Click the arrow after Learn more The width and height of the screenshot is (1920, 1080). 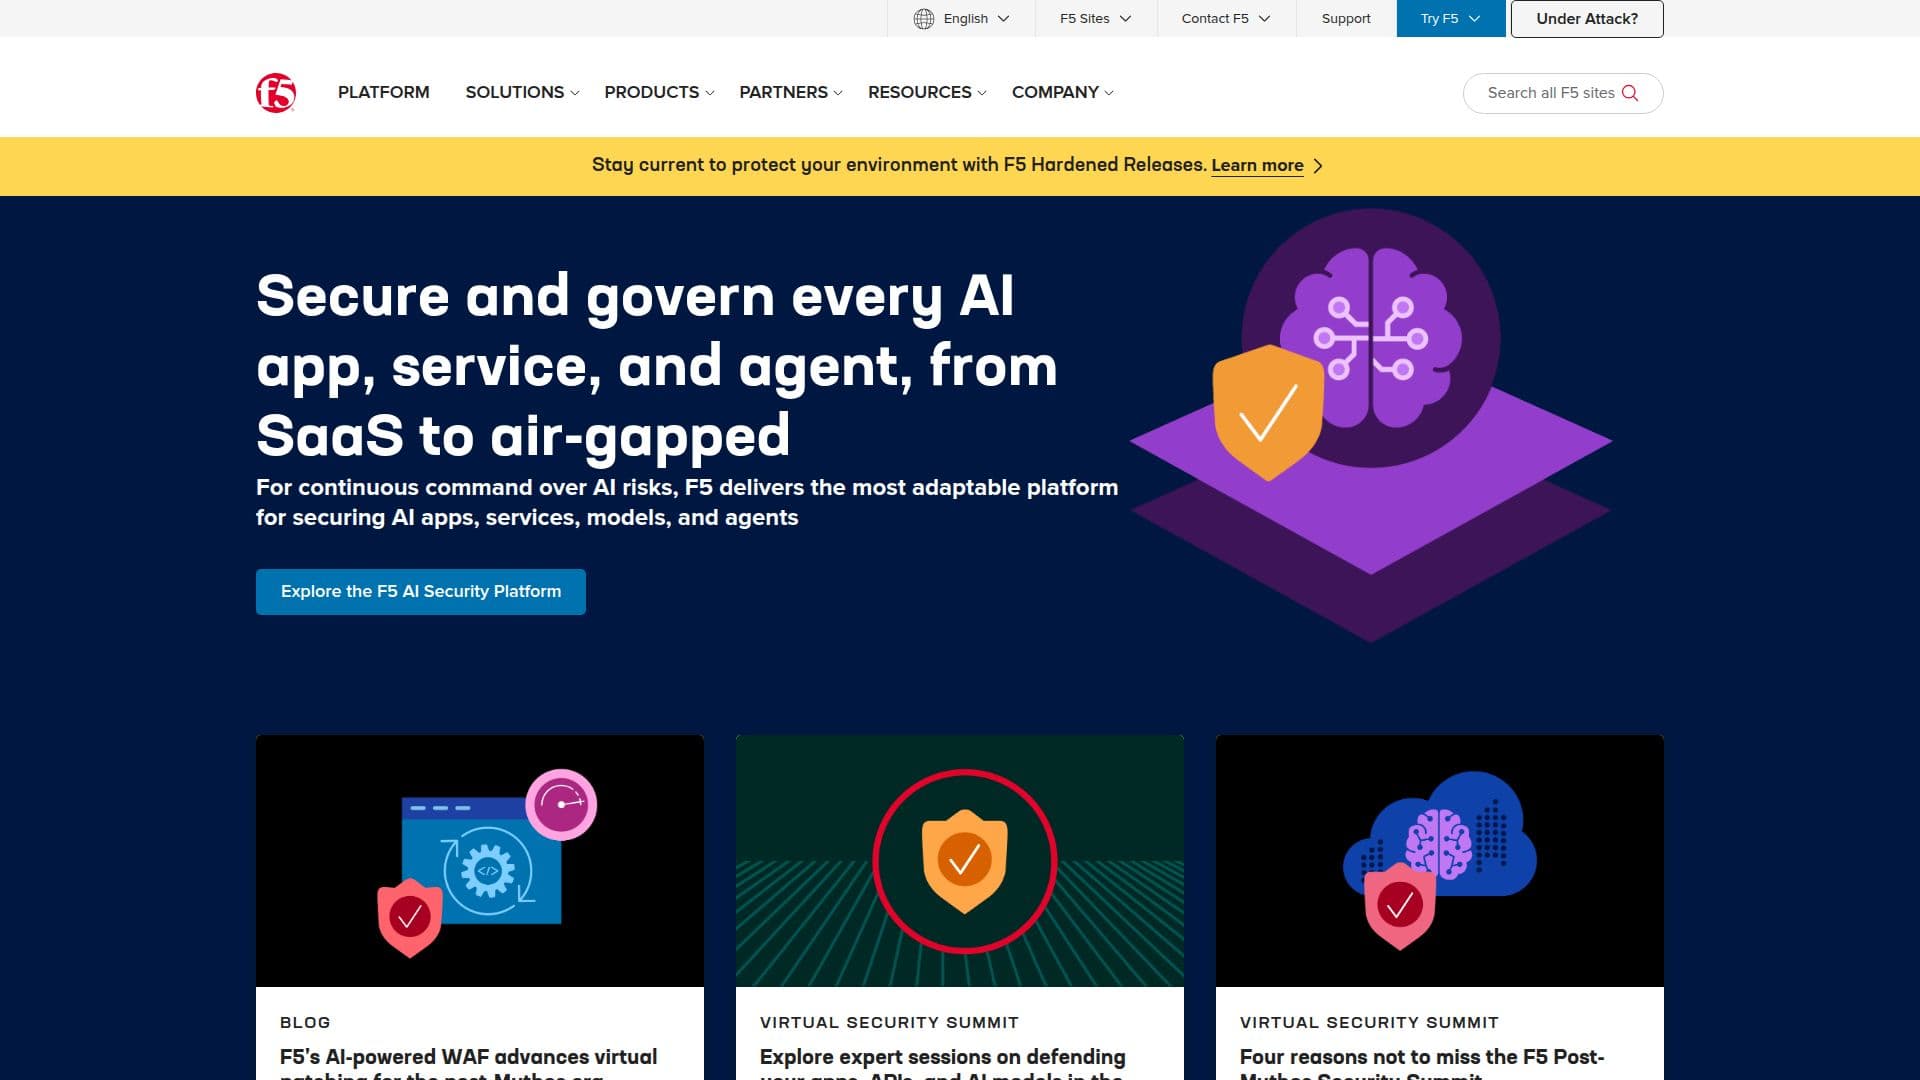coord(1318,166)
